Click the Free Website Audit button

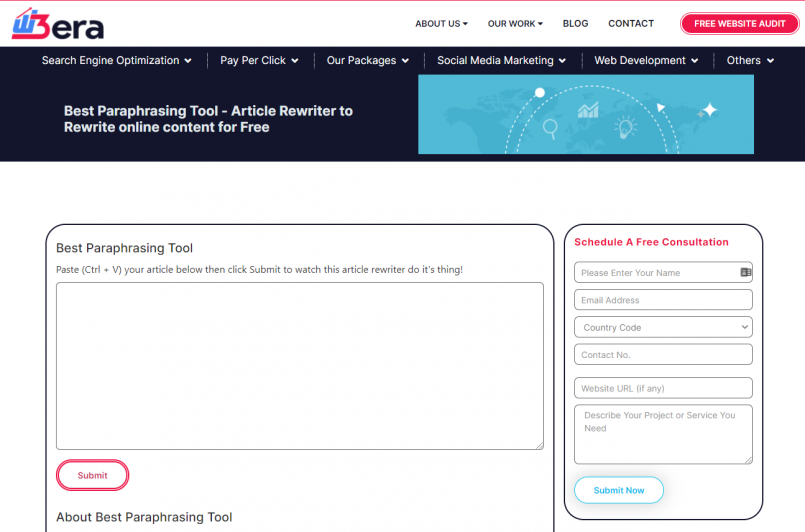coord(739,24)
